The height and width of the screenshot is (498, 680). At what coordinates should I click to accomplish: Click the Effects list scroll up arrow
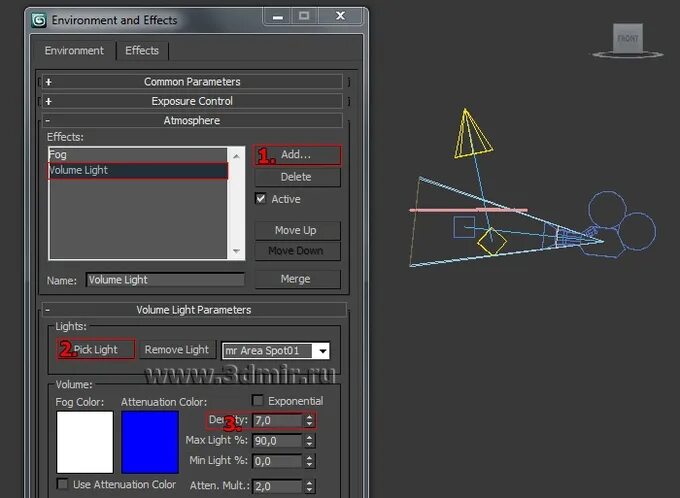(236, 156)
